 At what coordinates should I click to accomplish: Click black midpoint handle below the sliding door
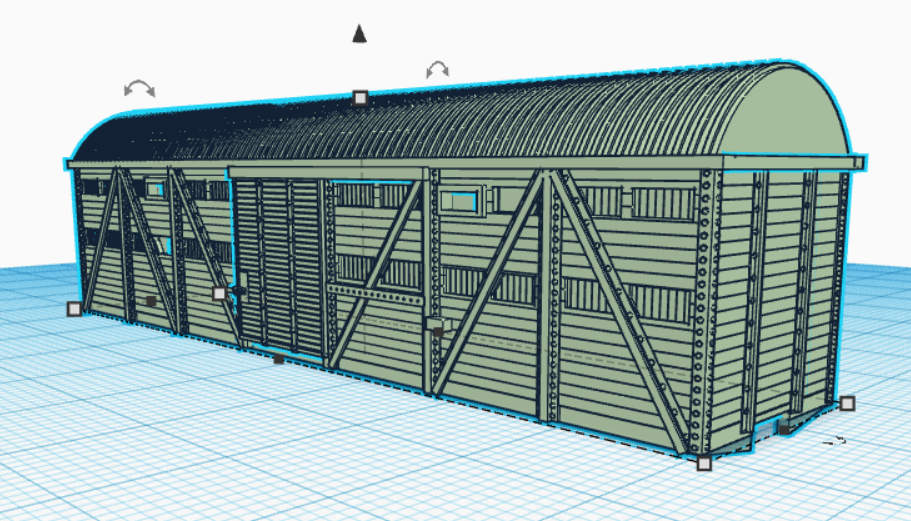coord(279,360)
